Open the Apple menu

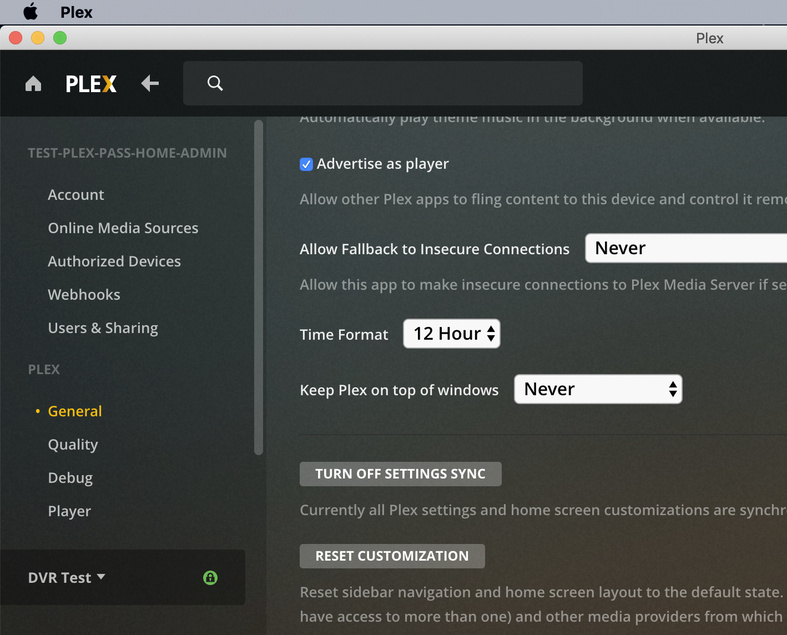[30, 12]
